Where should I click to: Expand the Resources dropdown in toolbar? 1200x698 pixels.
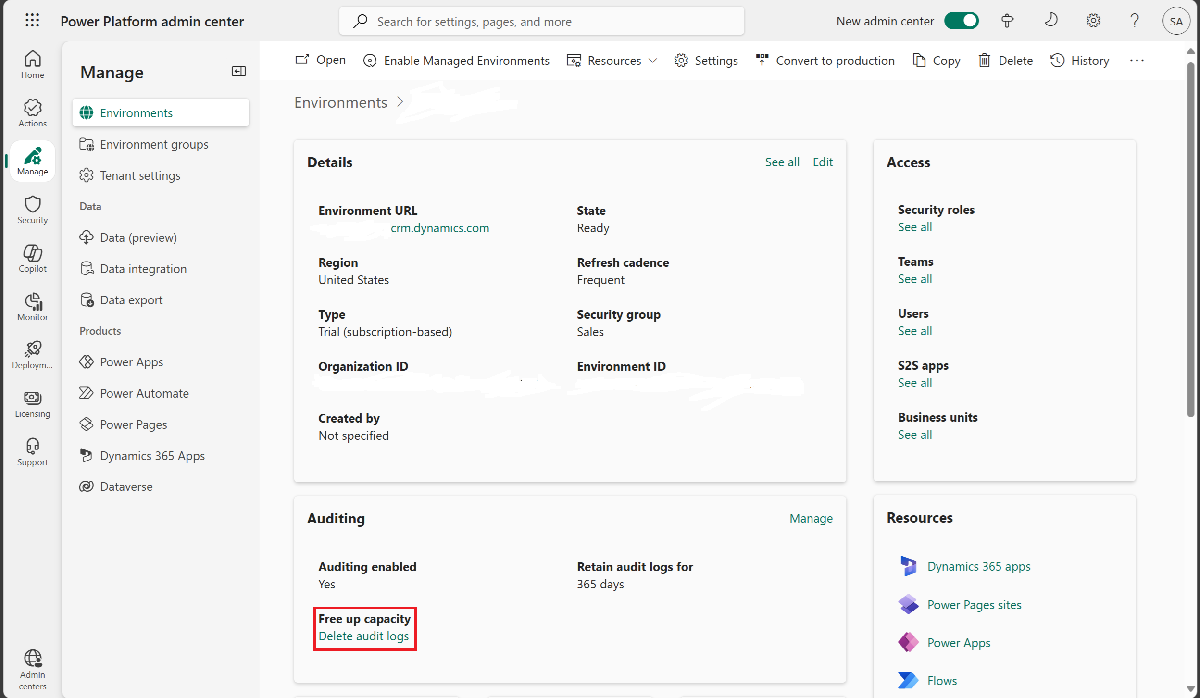612,61
